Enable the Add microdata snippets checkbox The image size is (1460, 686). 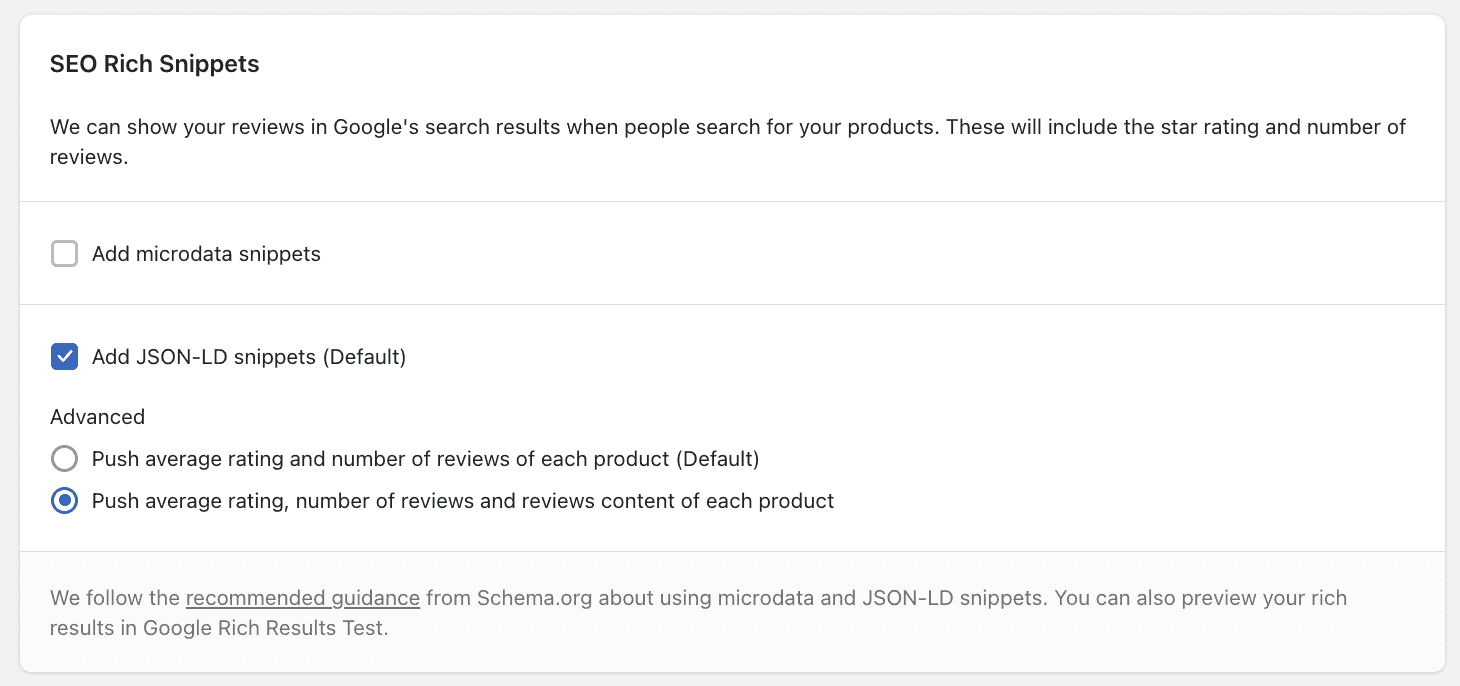(64, 254)
